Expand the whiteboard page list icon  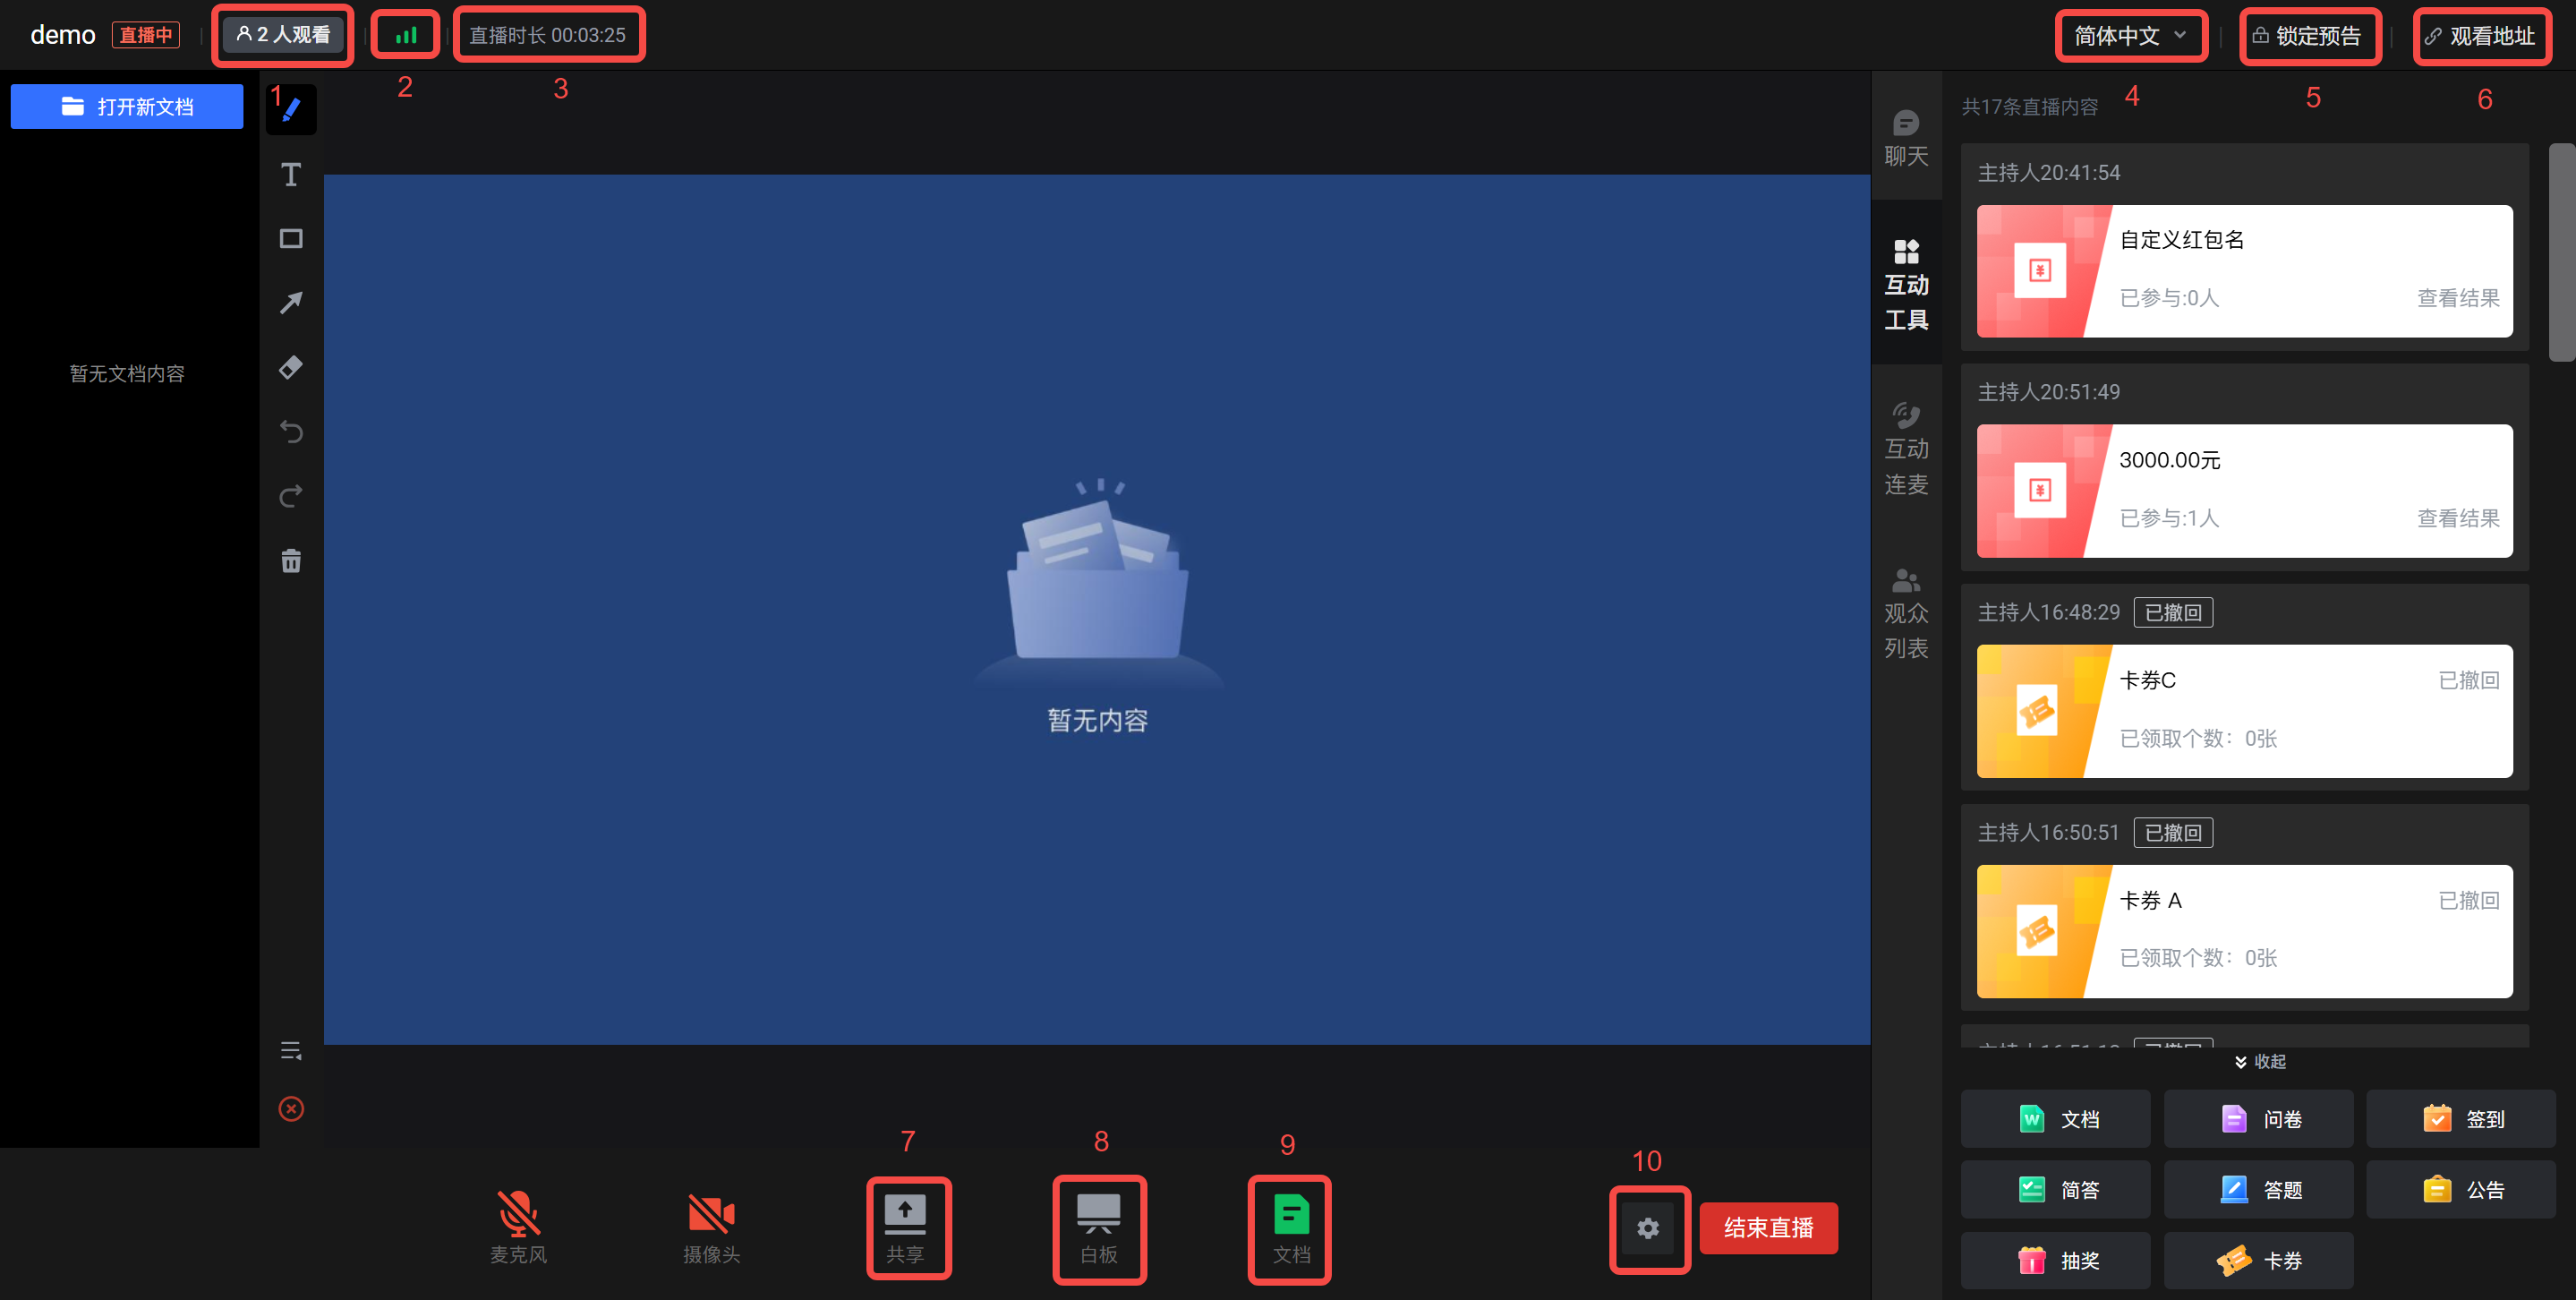pyautogui.click(x=291, y=1050)
